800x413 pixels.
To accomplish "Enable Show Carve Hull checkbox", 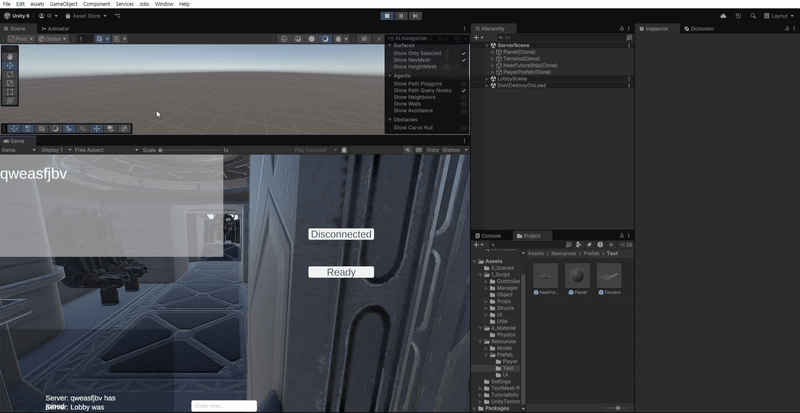I will pyautogui.click(x=464, y=128).
